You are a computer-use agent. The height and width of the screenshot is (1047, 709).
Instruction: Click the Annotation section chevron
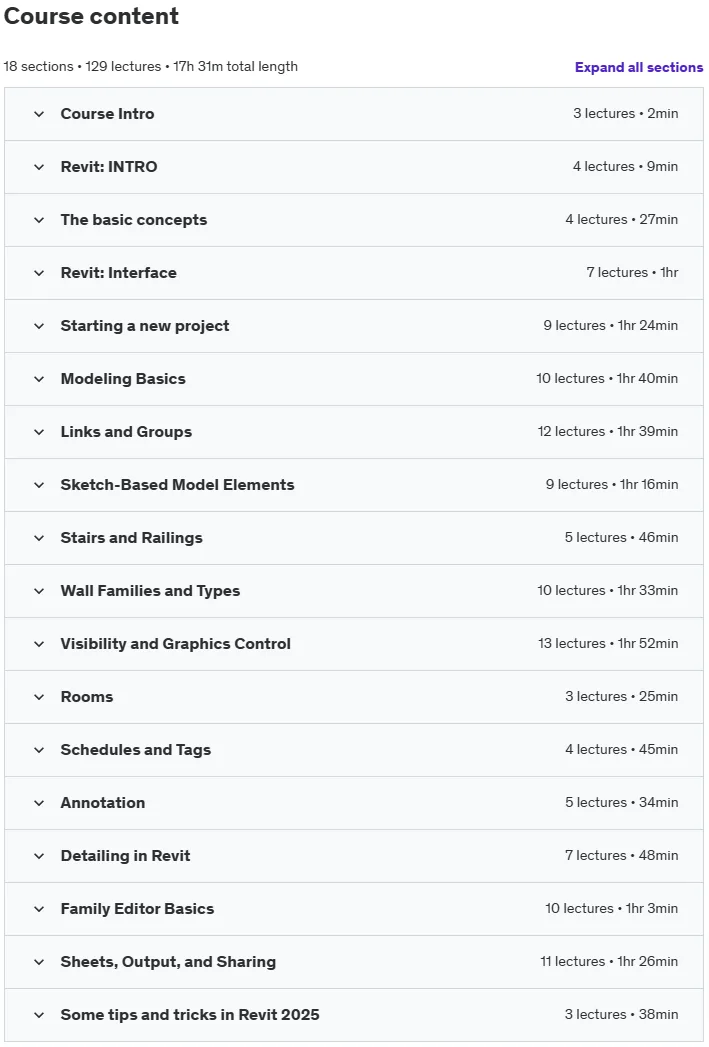click(39, 803)
